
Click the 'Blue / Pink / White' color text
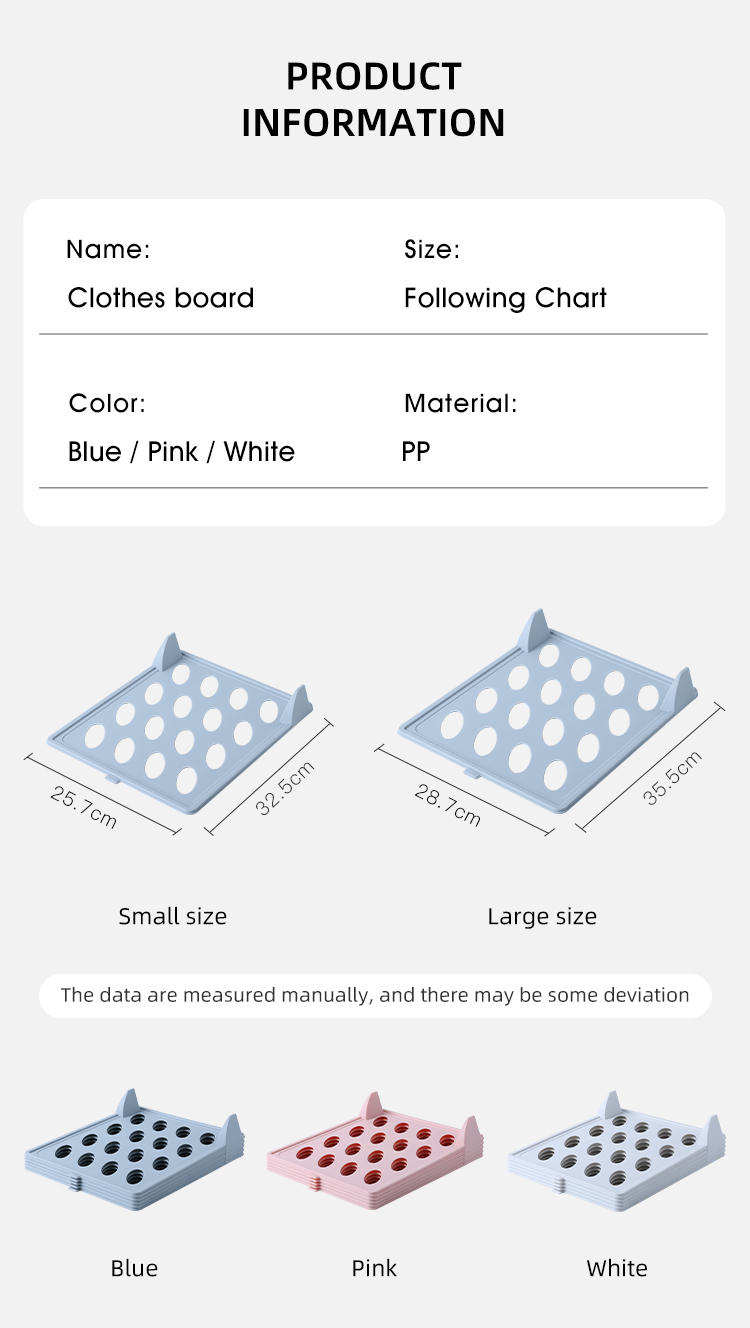click(181, 452)
